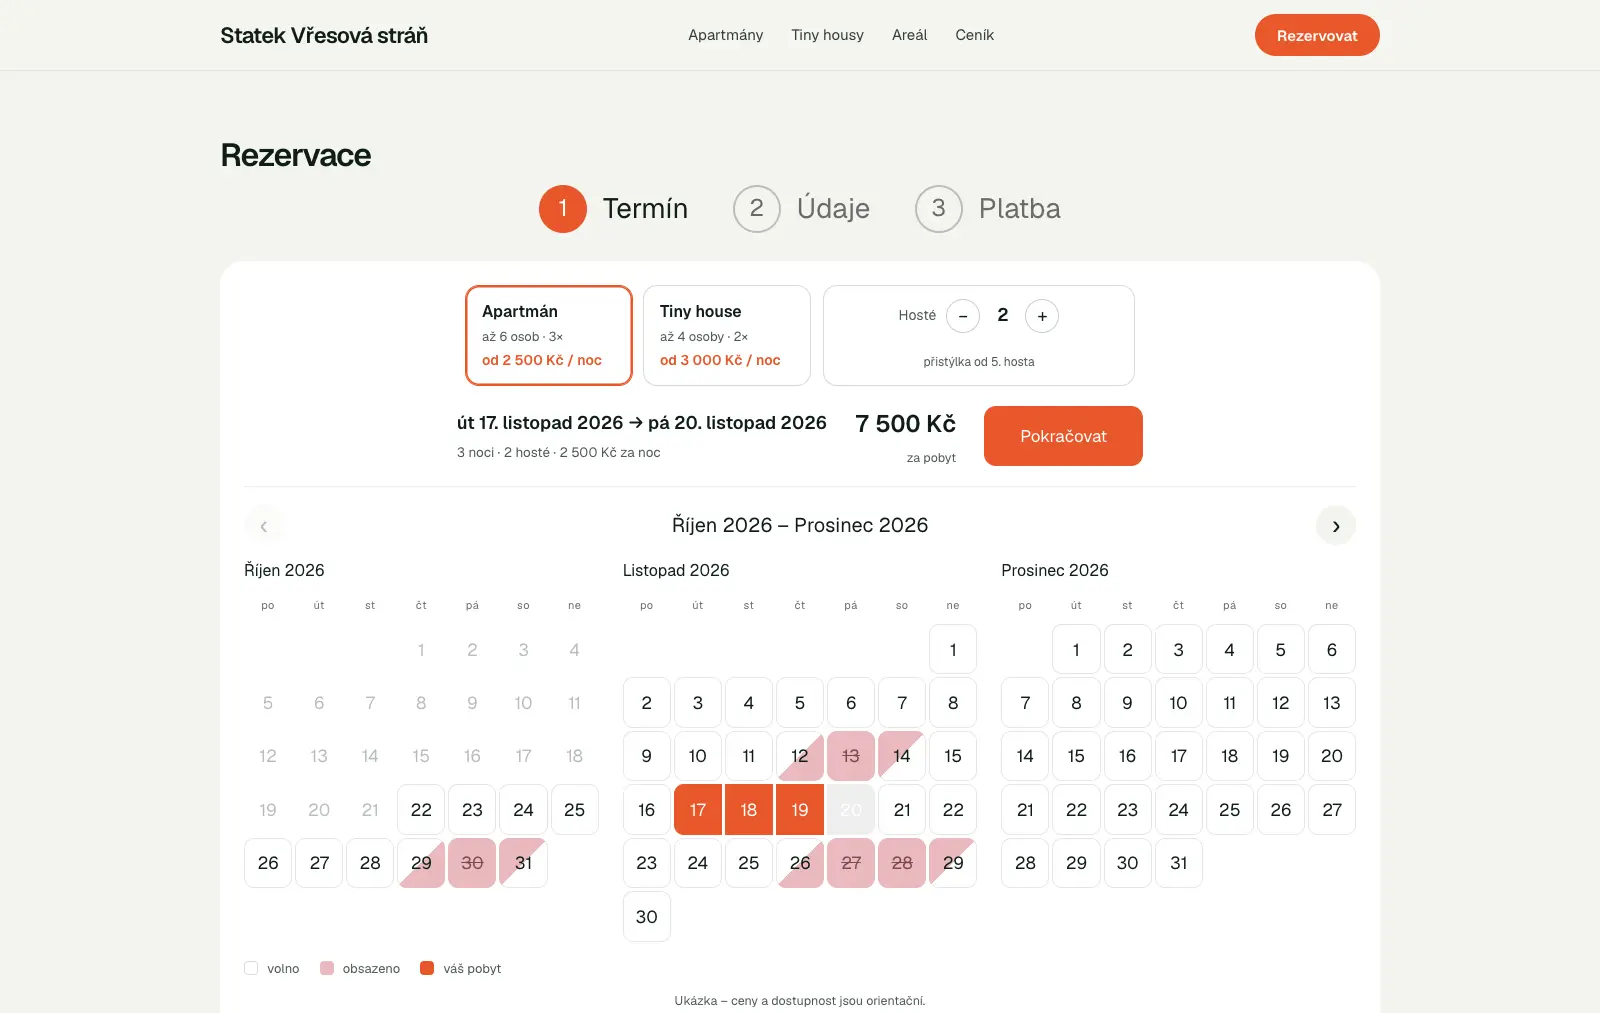Image resolution: width=1600 pixels, height=1013 pixels.
Task: Click step 1 Termín circle
Action: click(563, 208)
